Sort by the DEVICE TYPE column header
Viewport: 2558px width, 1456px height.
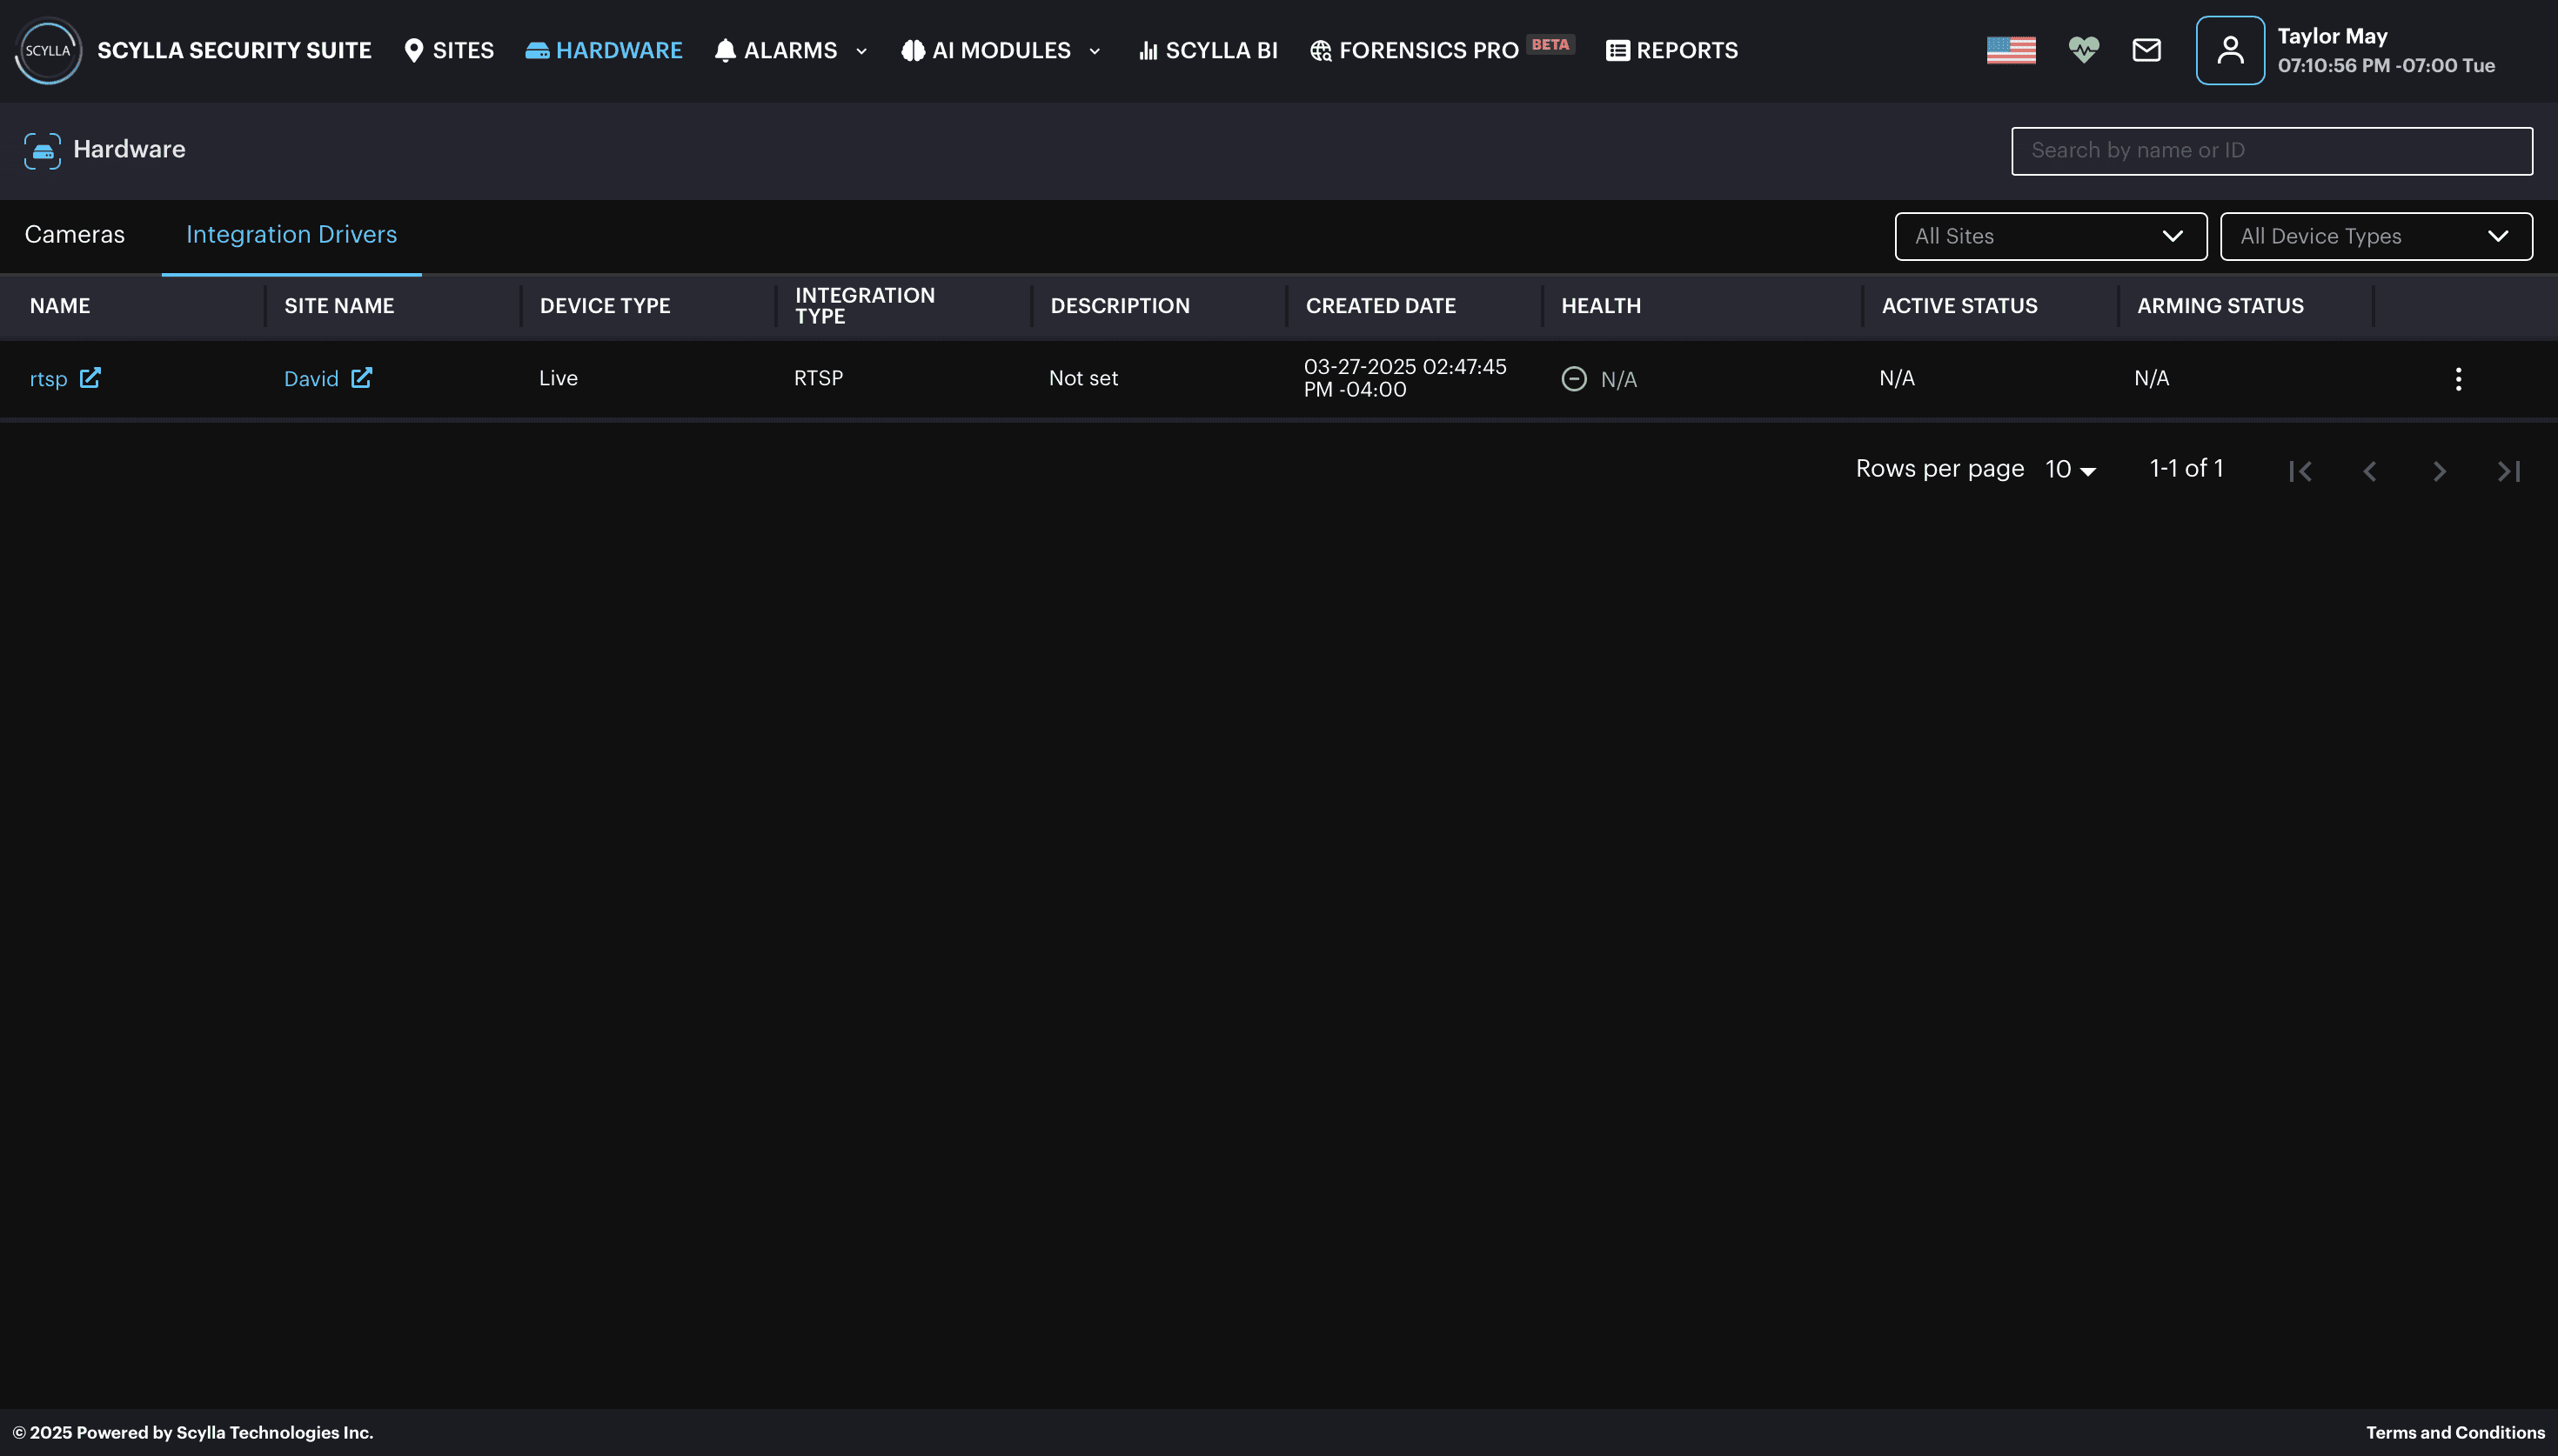coord(605,306)
